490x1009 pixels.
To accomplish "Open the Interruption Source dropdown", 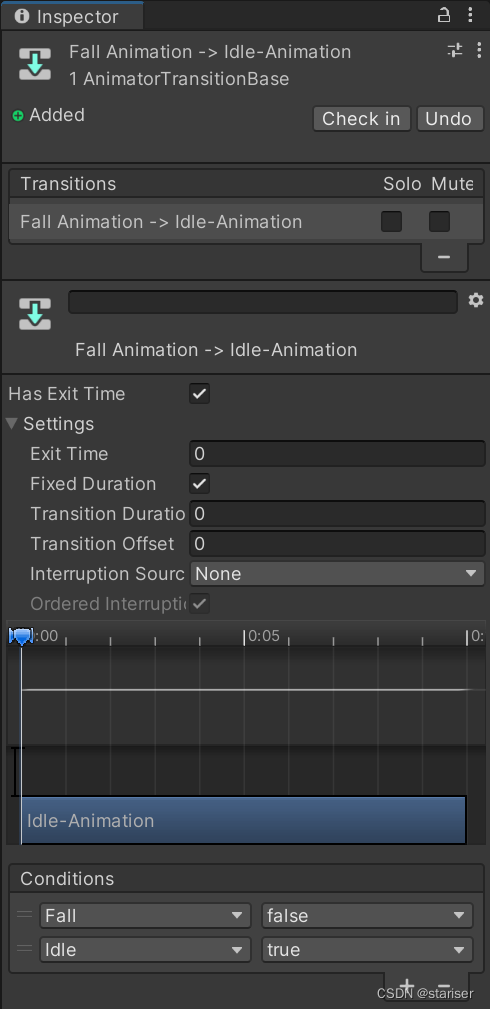I will [337, 573].
